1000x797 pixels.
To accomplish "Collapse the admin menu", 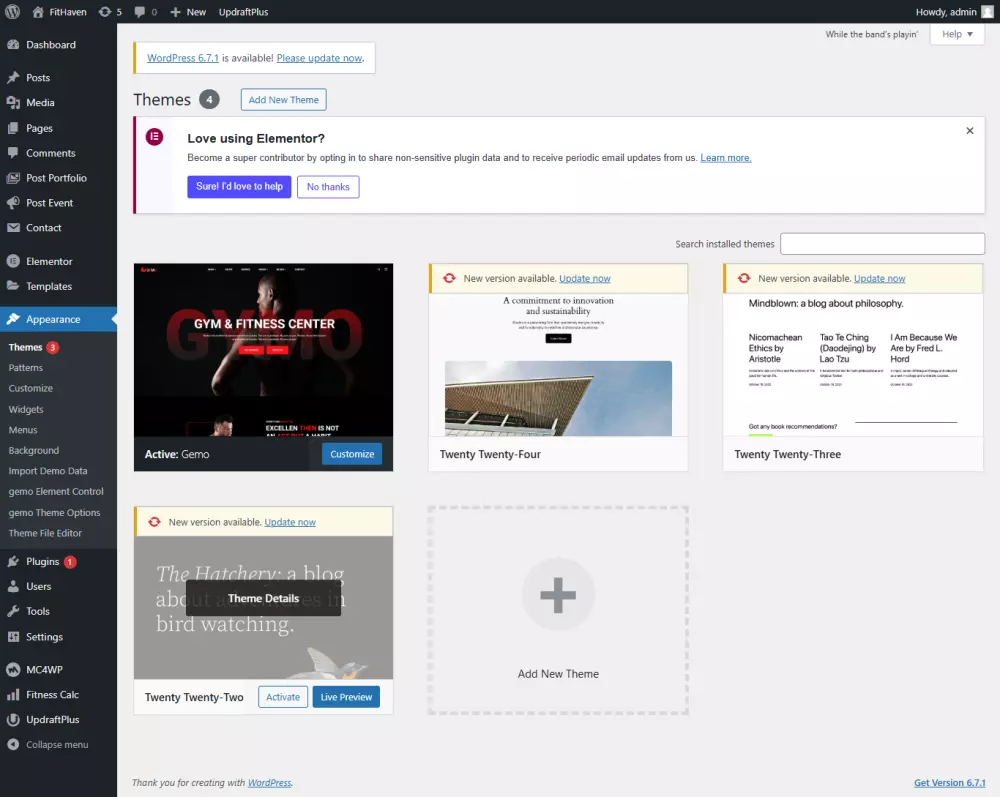I will point(48,744).
